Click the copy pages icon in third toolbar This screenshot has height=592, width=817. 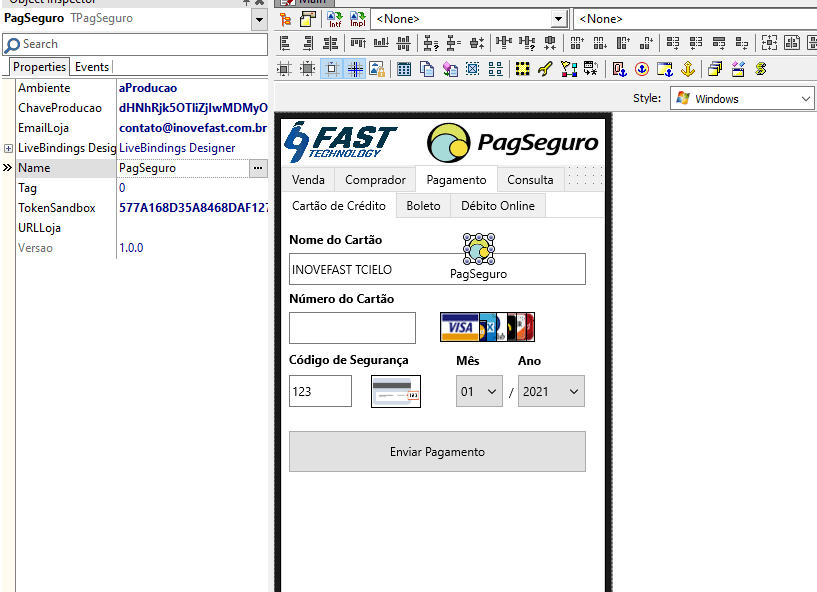(427, 69)
